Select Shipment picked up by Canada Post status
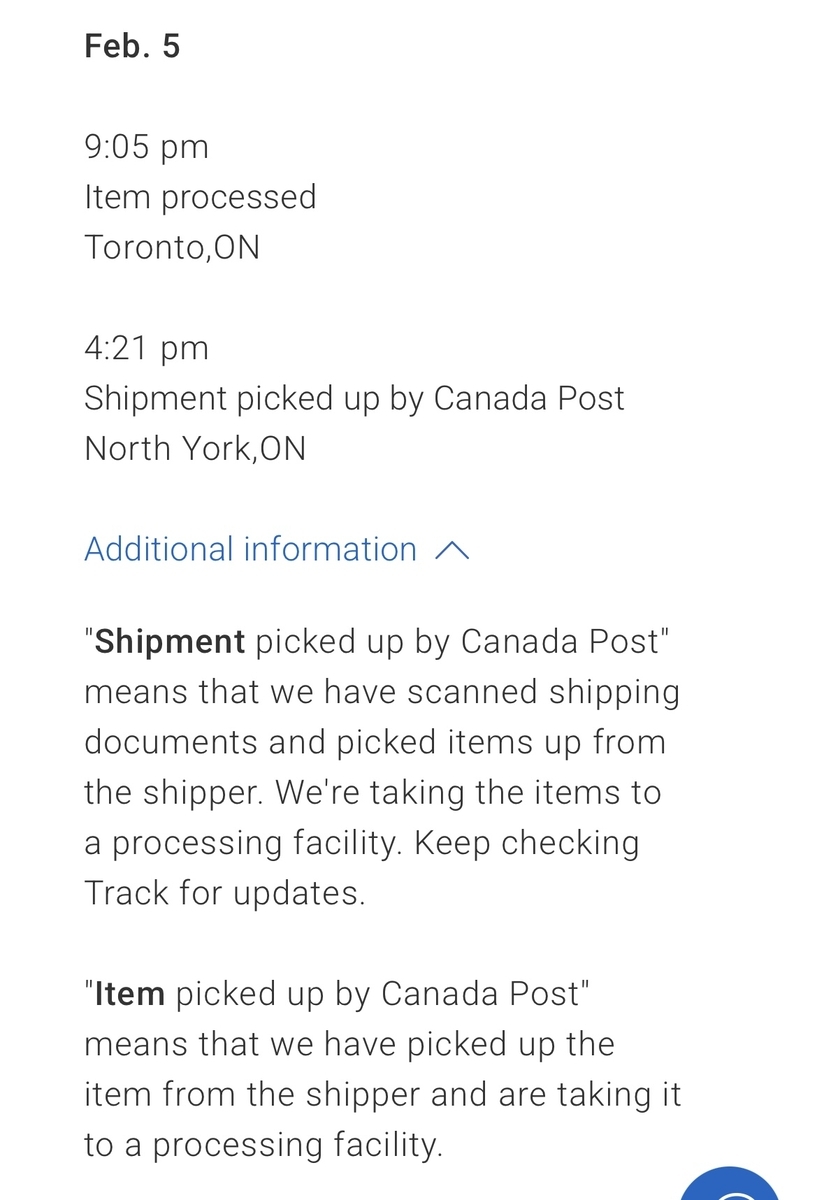The width and height of the screenshot is (824, 1200). point(354,398)
